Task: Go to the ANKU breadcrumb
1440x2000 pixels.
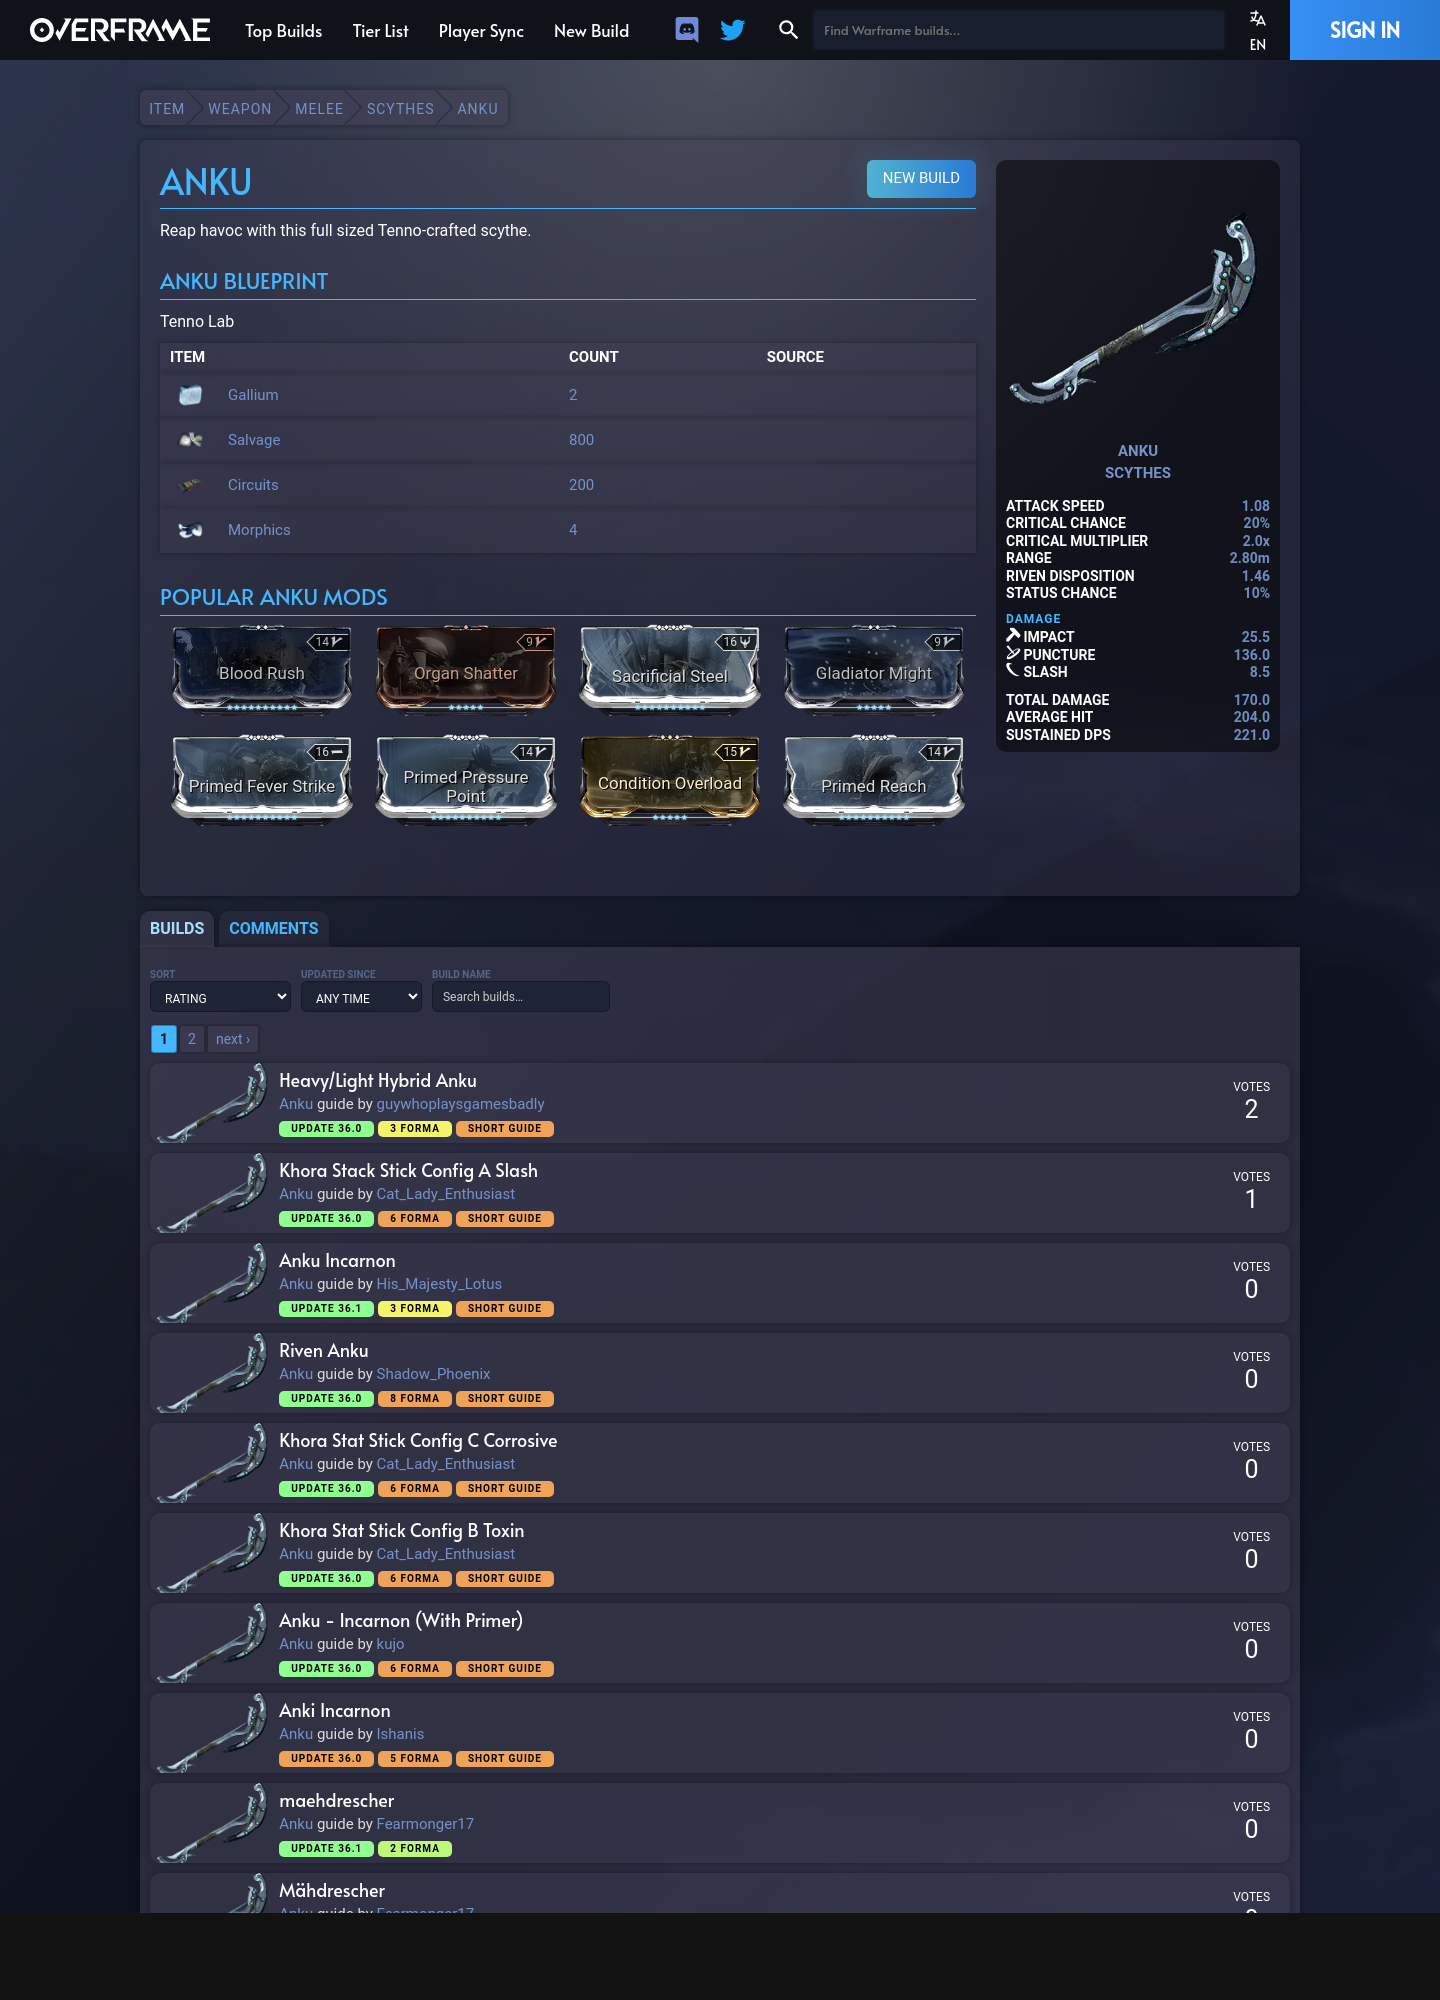Action: pyautogui.click(x=478, y=109)
